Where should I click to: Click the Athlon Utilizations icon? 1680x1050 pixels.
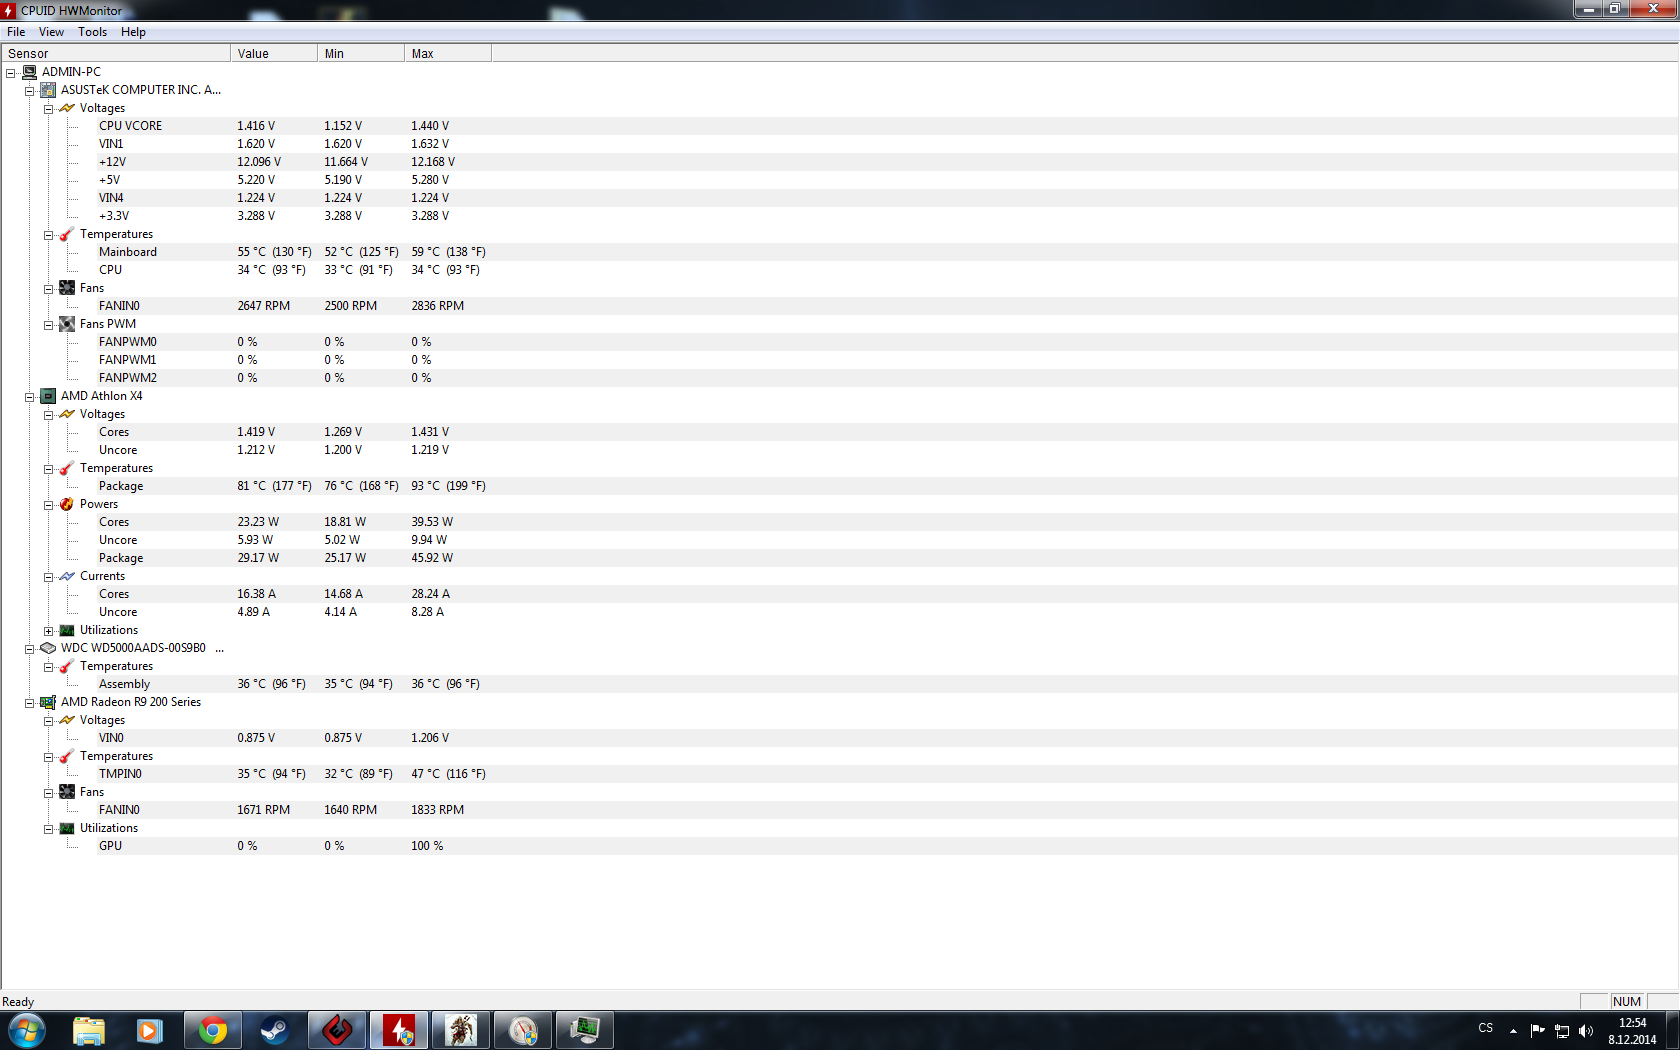67,630
